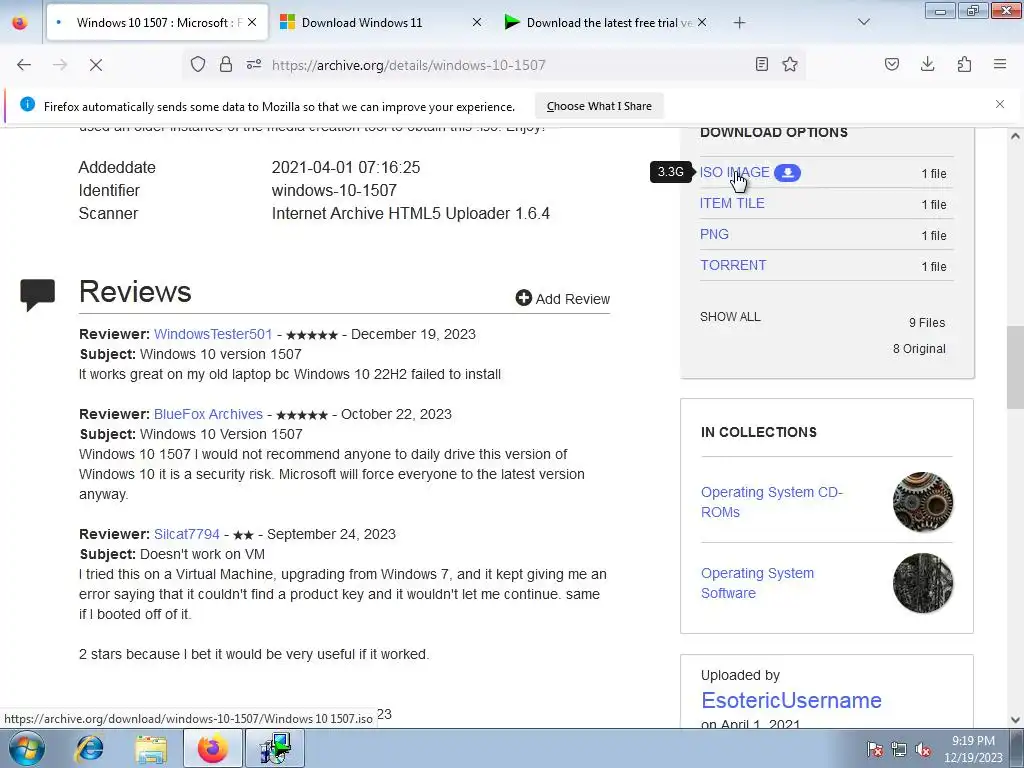Open site permissions icon in address bar
Image resolution: width=1024 pixels, height=768 pixels.
pos(254,64)
